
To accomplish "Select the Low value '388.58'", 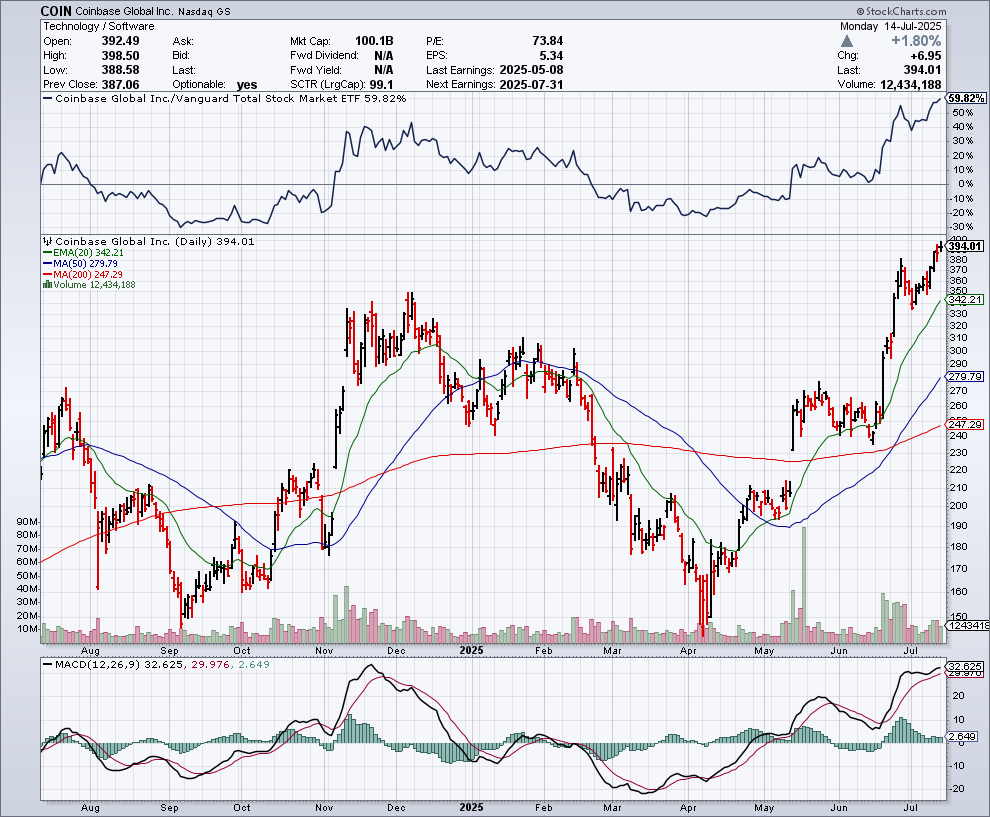I will [121, 69].
